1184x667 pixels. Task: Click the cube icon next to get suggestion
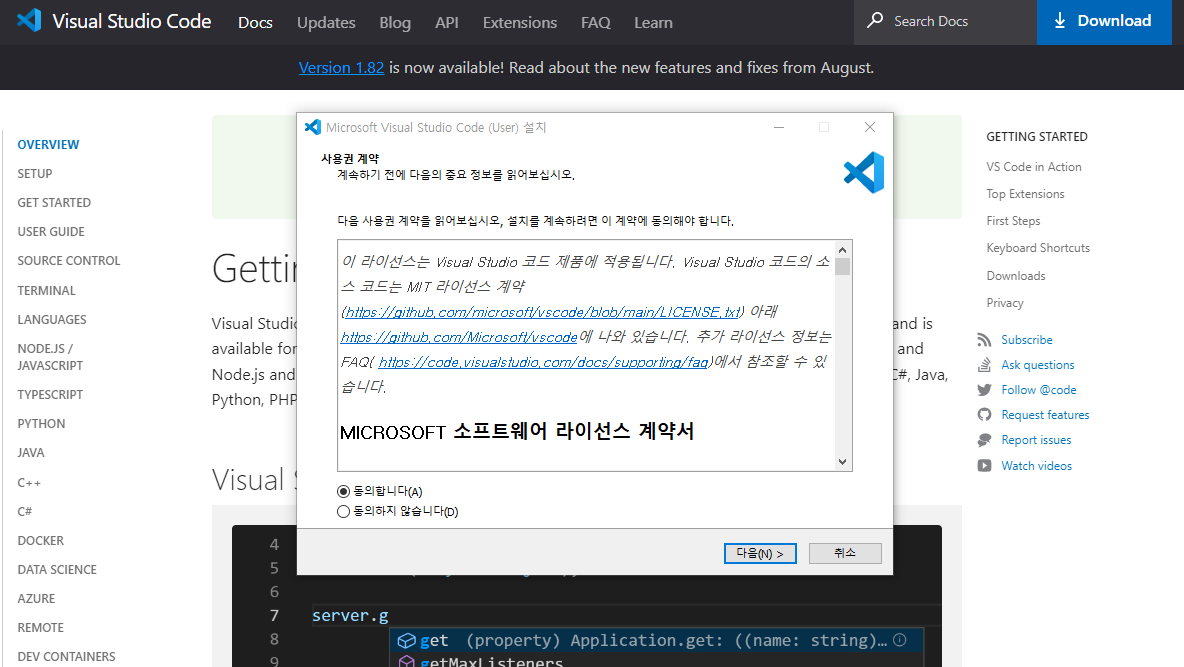coord(406,641)
